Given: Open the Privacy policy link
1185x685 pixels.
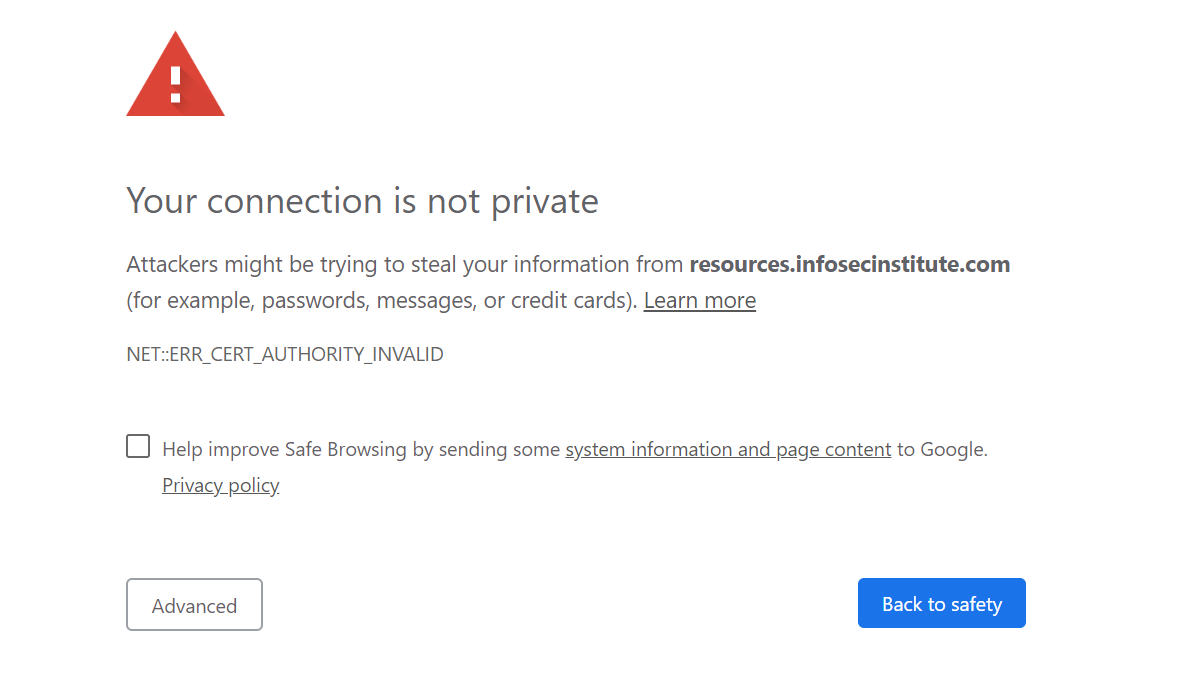Looking at the screenshot, I should coord(220,485).
